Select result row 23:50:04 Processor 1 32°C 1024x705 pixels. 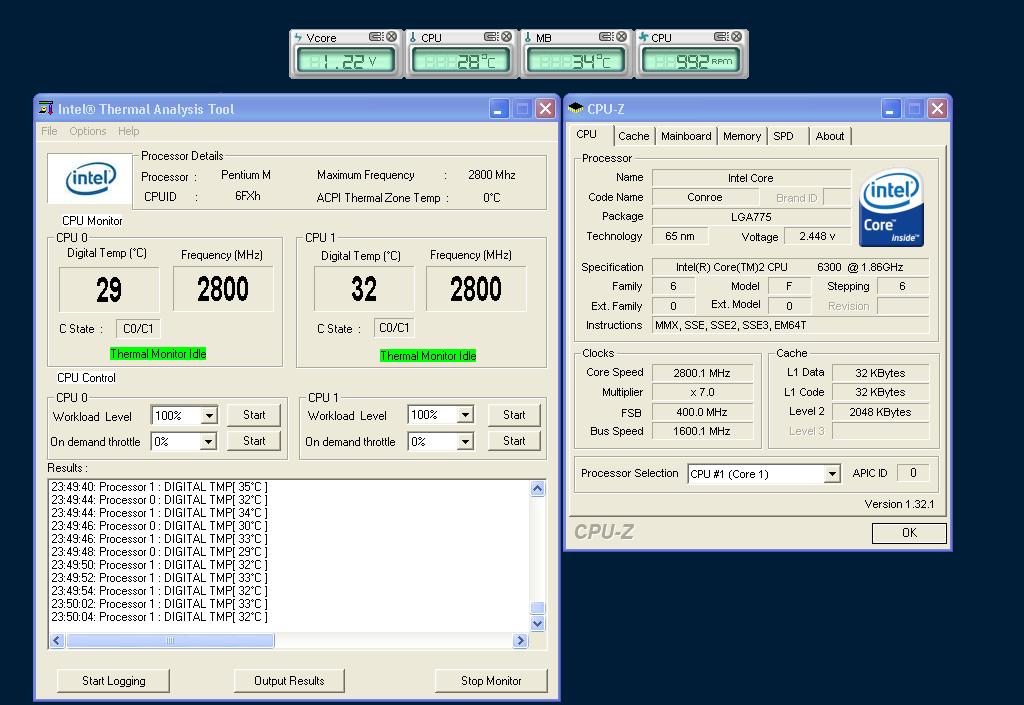point(159,617)
